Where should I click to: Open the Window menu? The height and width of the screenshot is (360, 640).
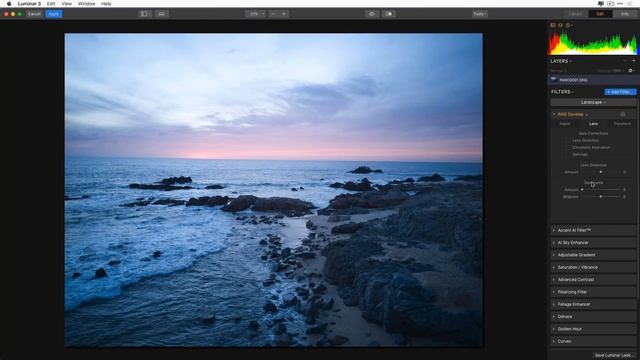86,4
